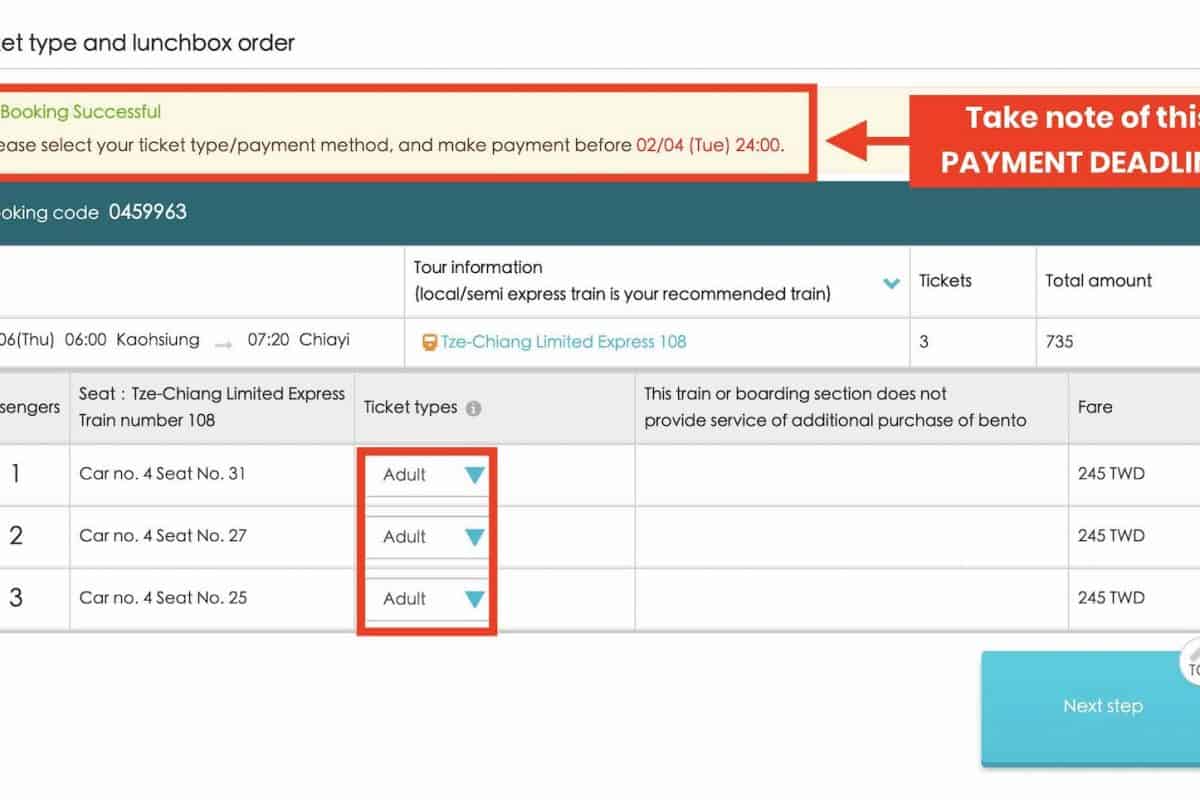The image size is (1200, 800).
Task: Open the Tze-Chiang Limited Express 108 link
Action: point(563,342)
